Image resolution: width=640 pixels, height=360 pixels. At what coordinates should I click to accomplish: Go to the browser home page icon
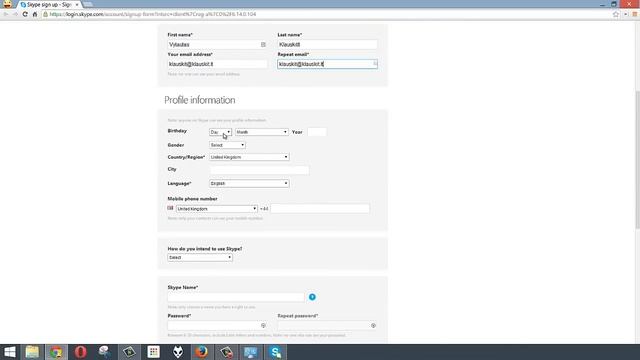pos(35,14)
